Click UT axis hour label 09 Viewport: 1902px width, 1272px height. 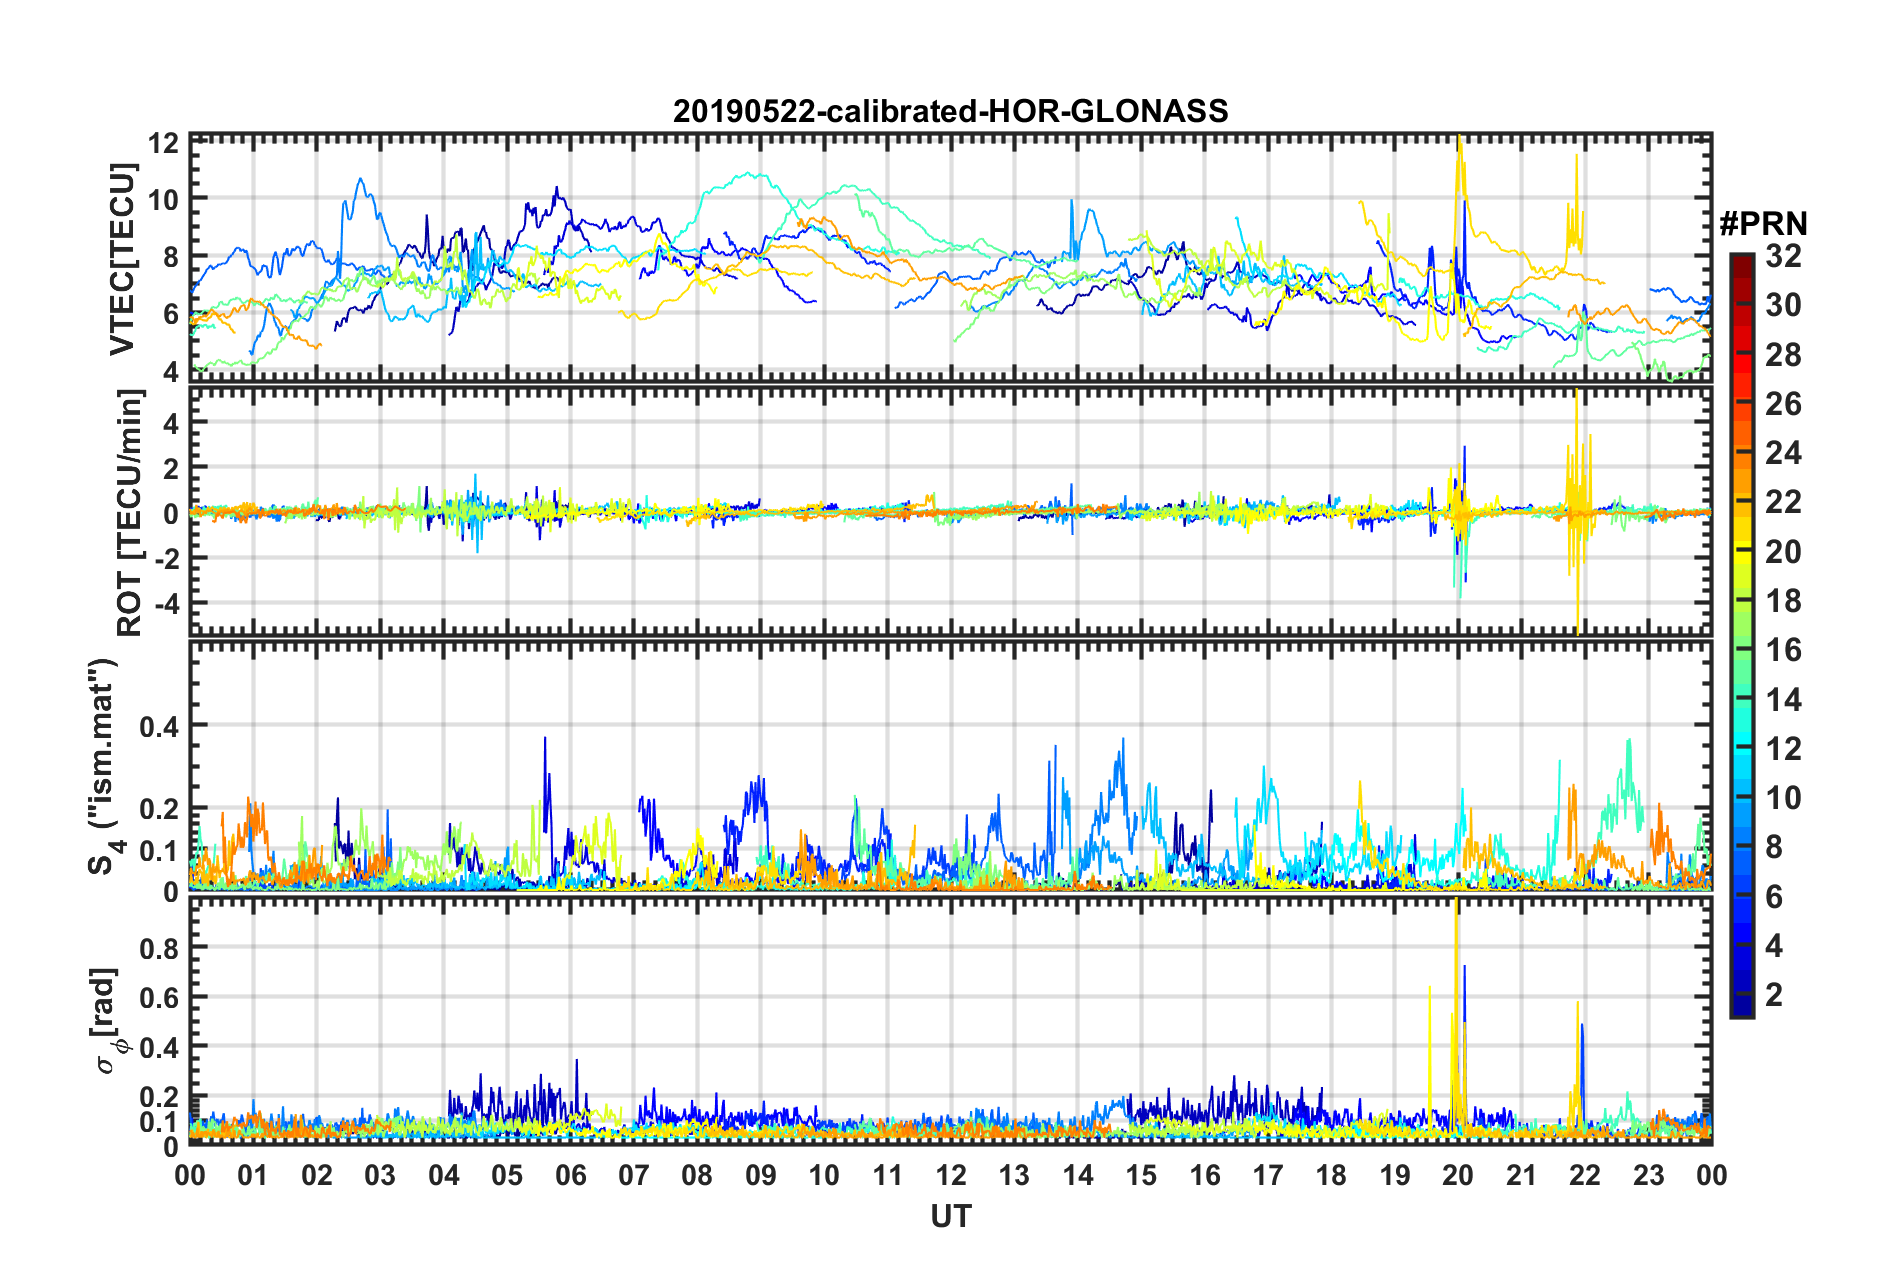pyautogui.click(x=761, y=1175)
